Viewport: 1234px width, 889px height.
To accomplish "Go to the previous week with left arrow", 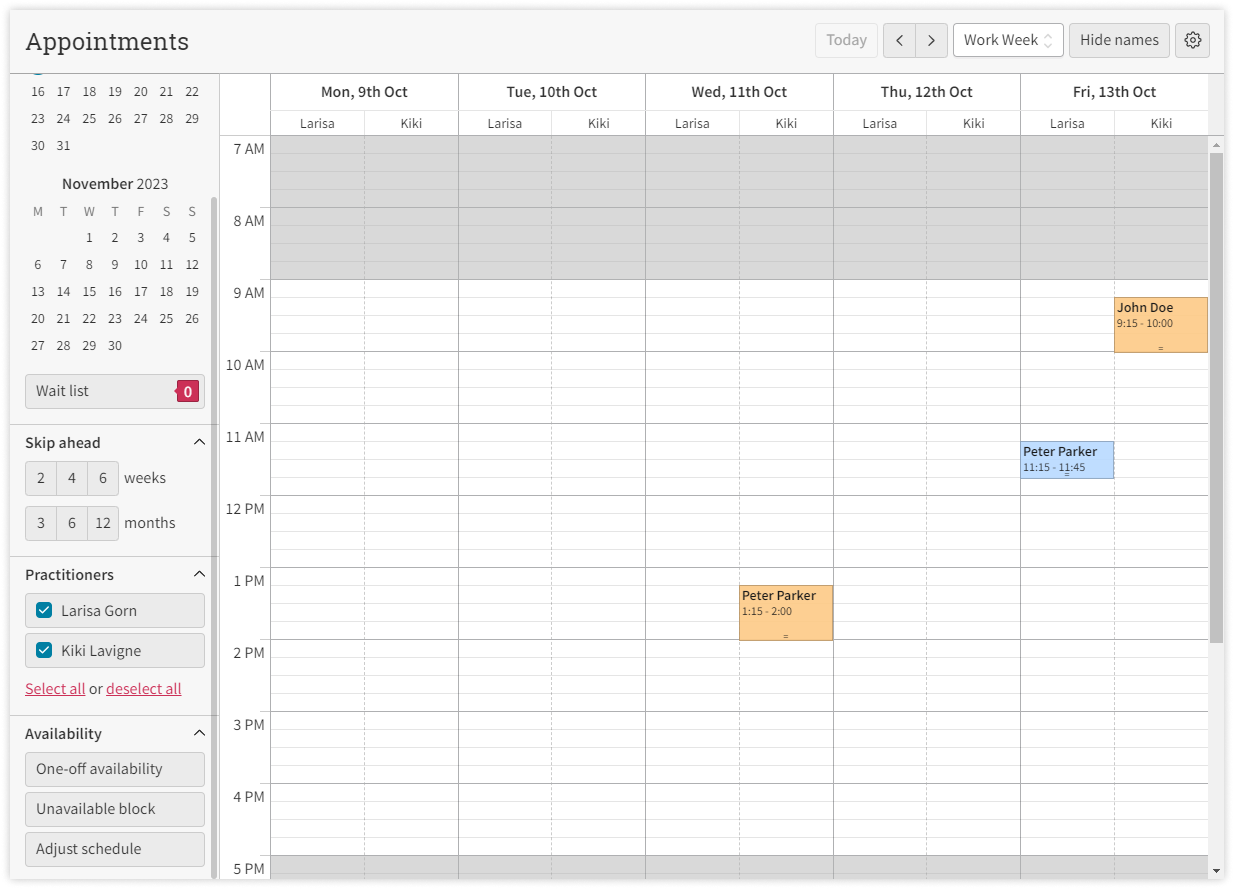I will pos(899,40).
